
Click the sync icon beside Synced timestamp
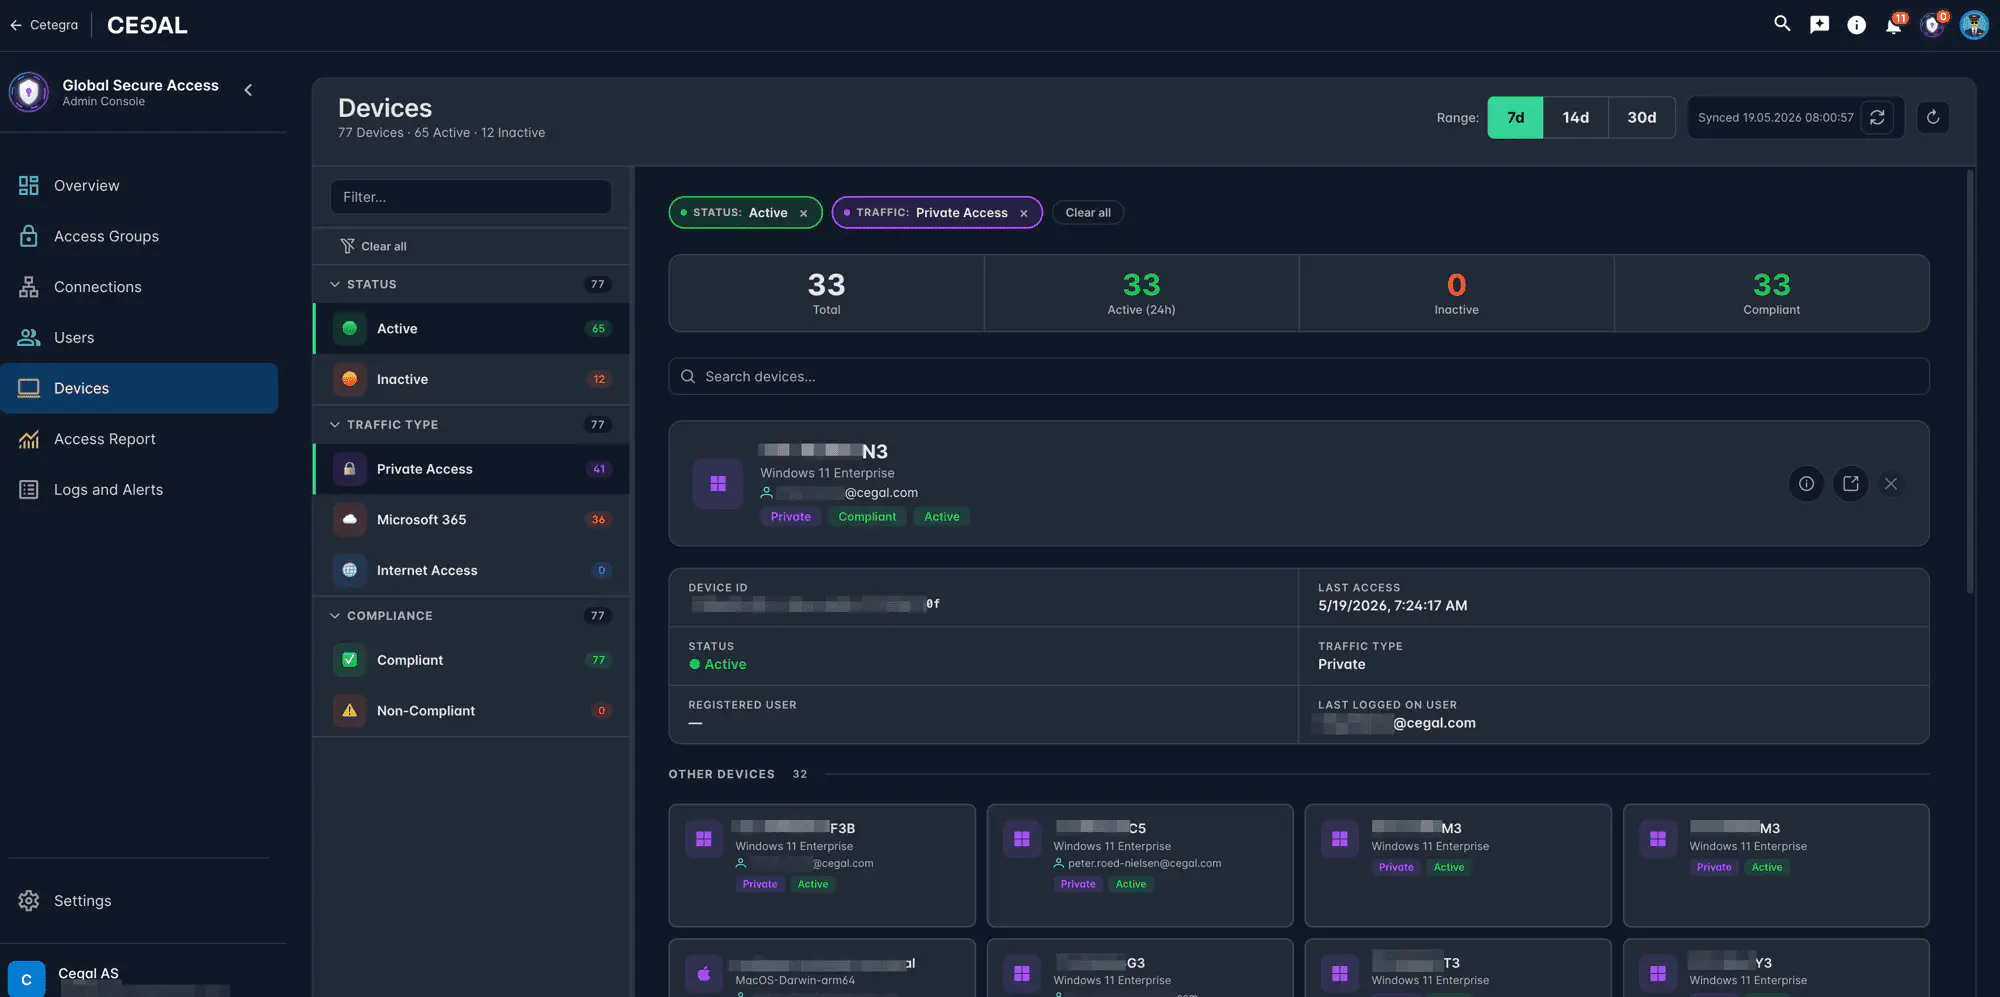point(1877,117)
